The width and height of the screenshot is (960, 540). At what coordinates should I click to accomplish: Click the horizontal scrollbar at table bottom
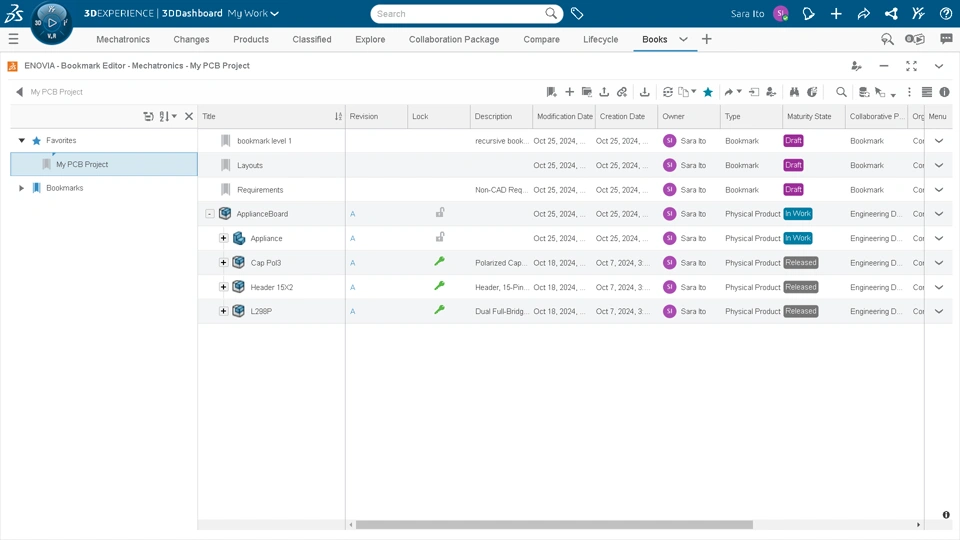[554, 525]
